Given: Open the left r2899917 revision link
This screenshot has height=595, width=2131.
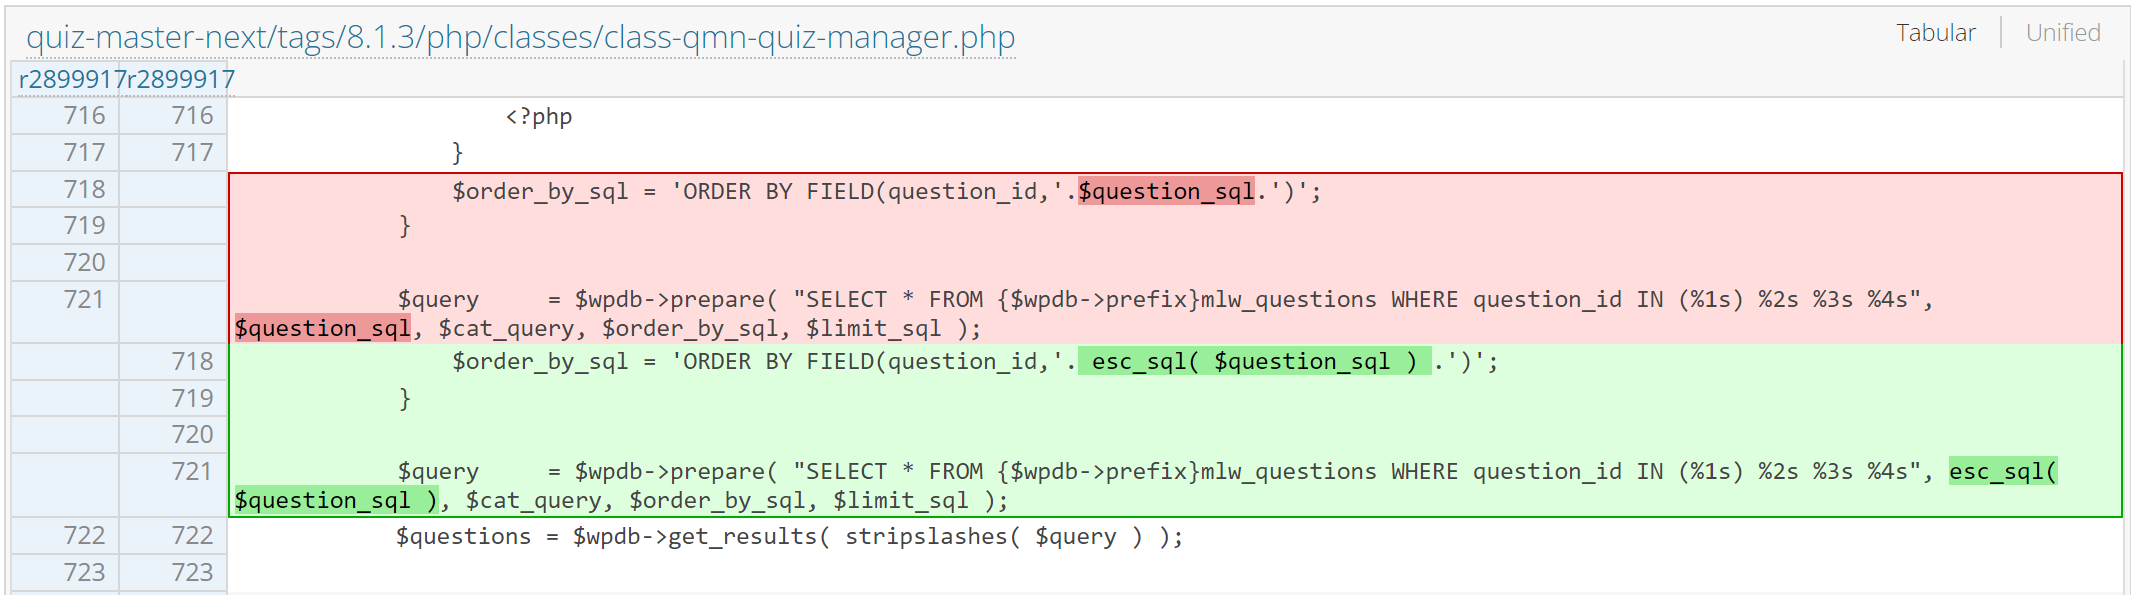Looking at the screenshot, I should [x=66, y=78].
